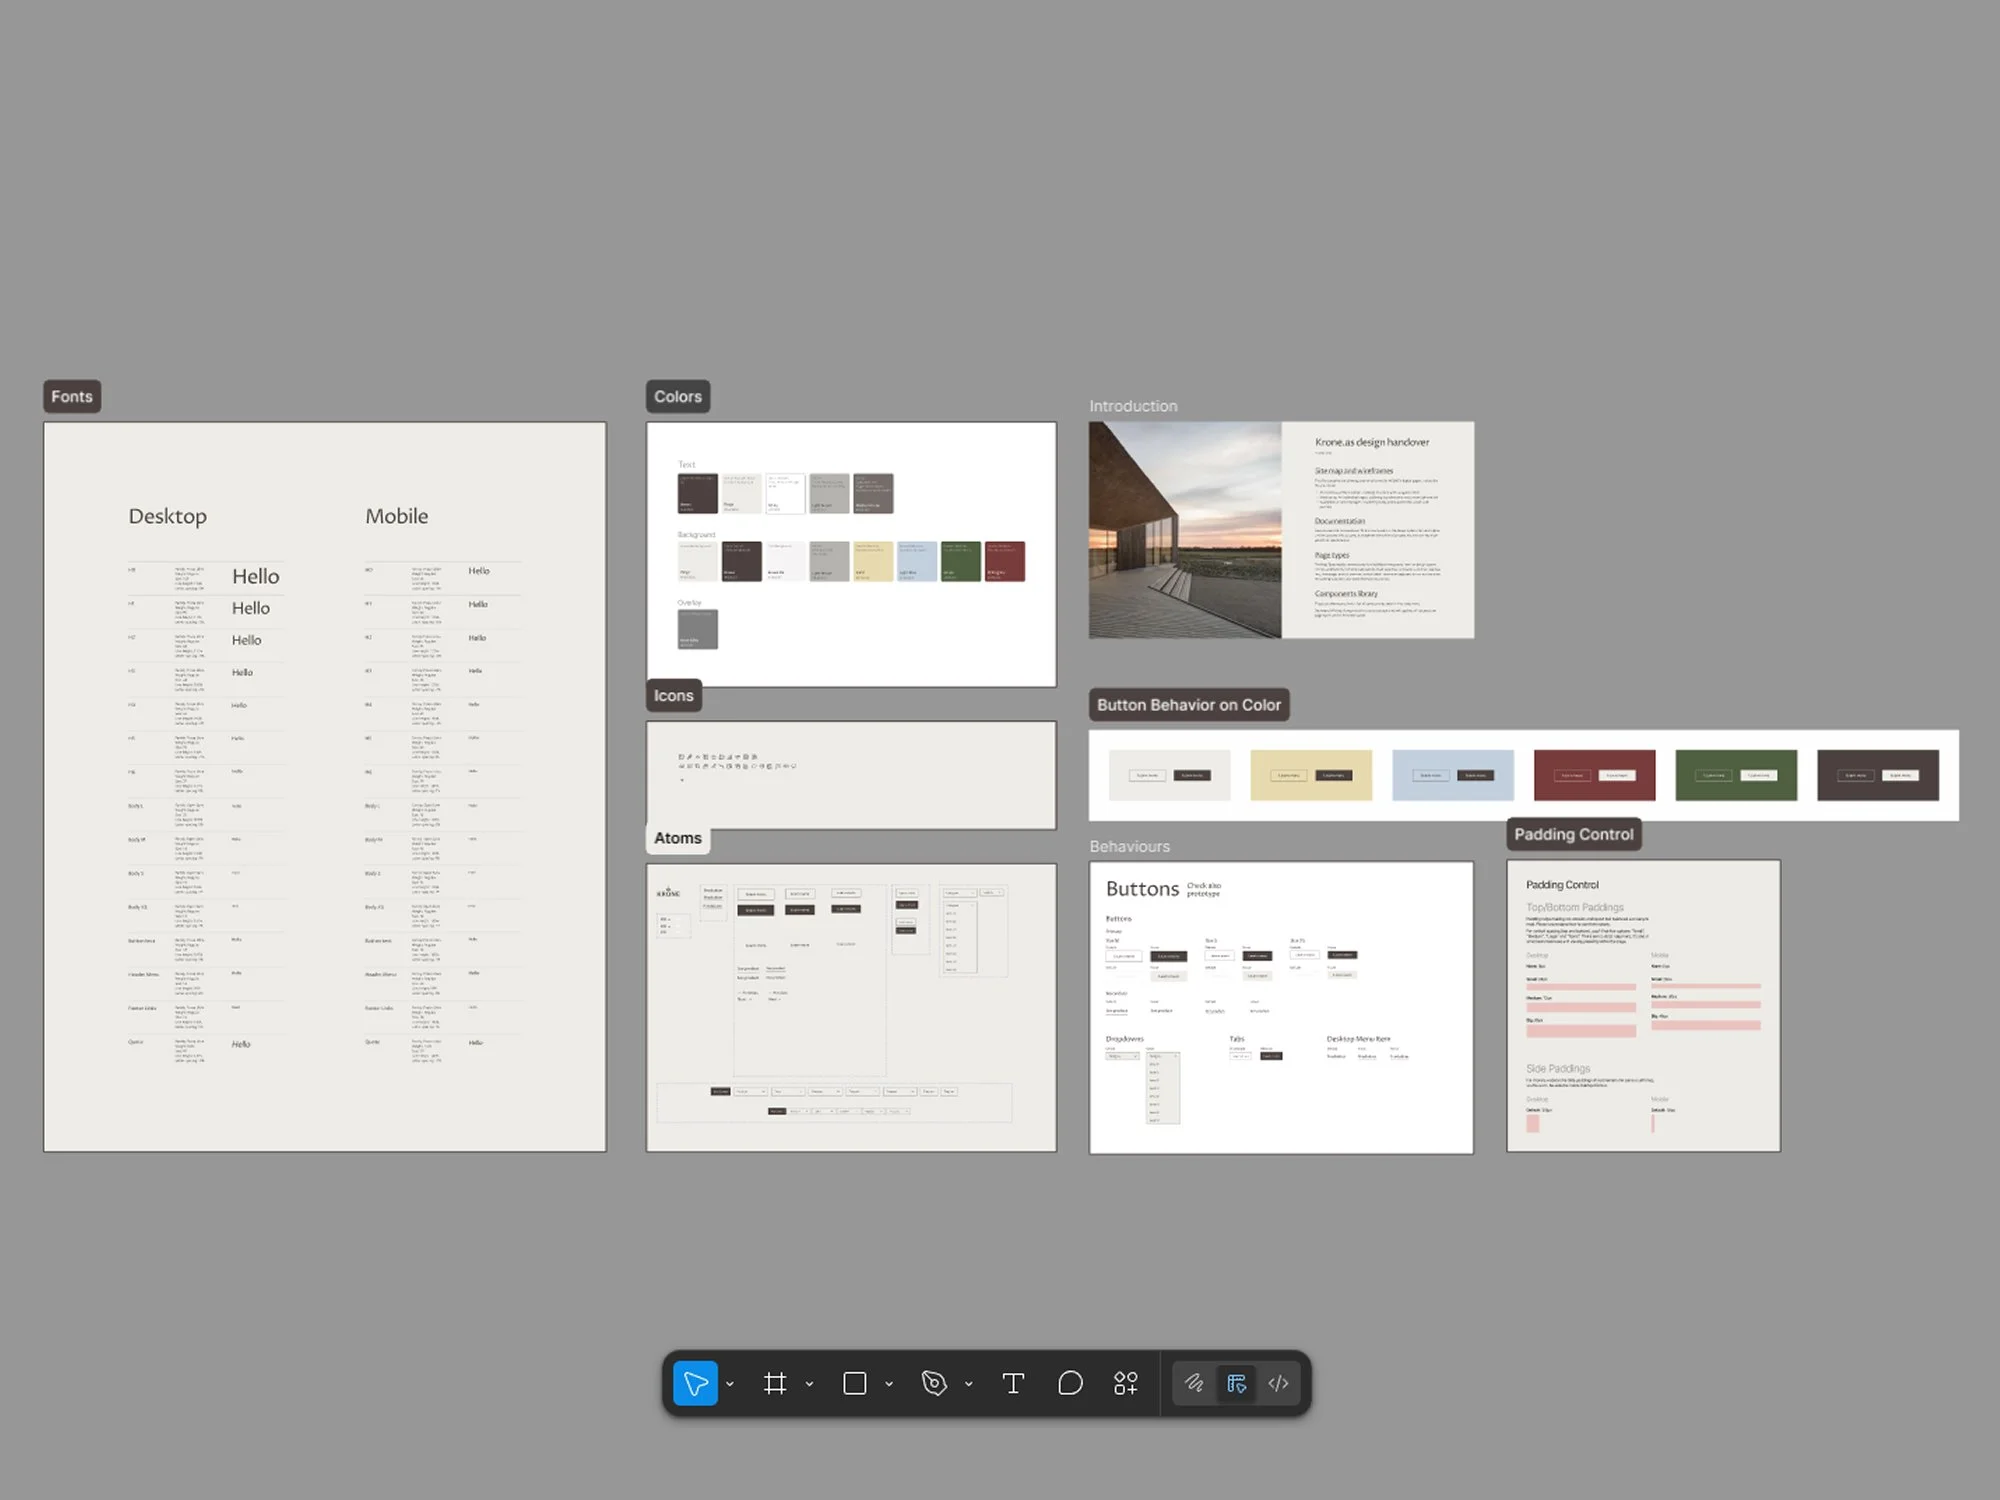Viewport: 2000px width, 1500px height.
Task: Select the Rectangle shape tool
Action: (855, 1383)
